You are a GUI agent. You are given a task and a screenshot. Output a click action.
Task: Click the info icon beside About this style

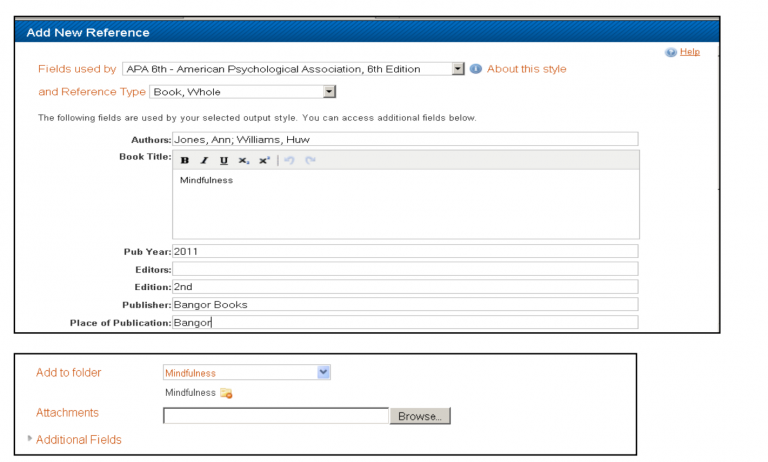coord(476,69)
